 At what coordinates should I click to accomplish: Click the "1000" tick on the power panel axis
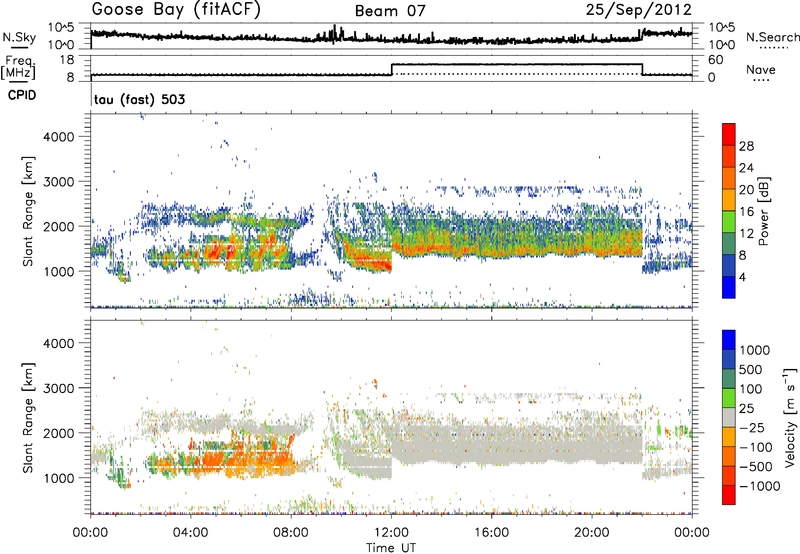pos(58,271)
